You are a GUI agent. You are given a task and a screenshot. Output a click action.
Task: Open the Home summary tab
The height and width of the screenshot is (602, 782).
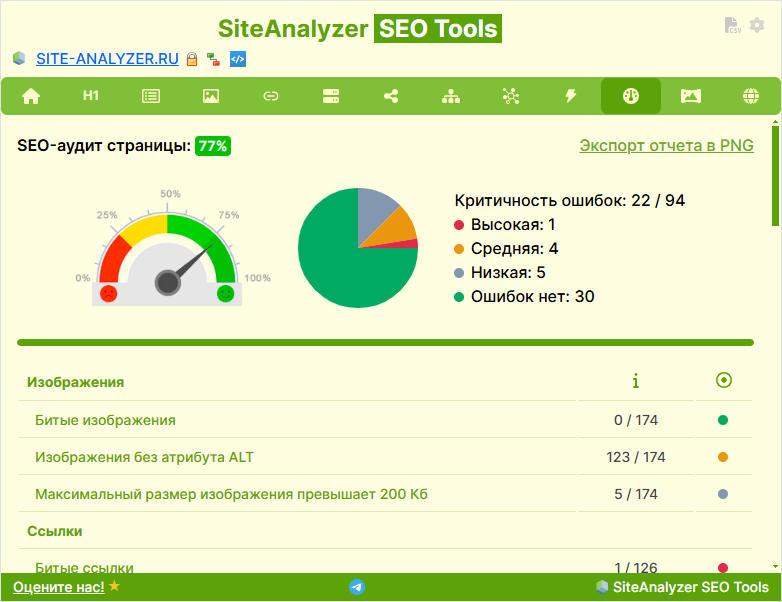click(x=31, y=96)
